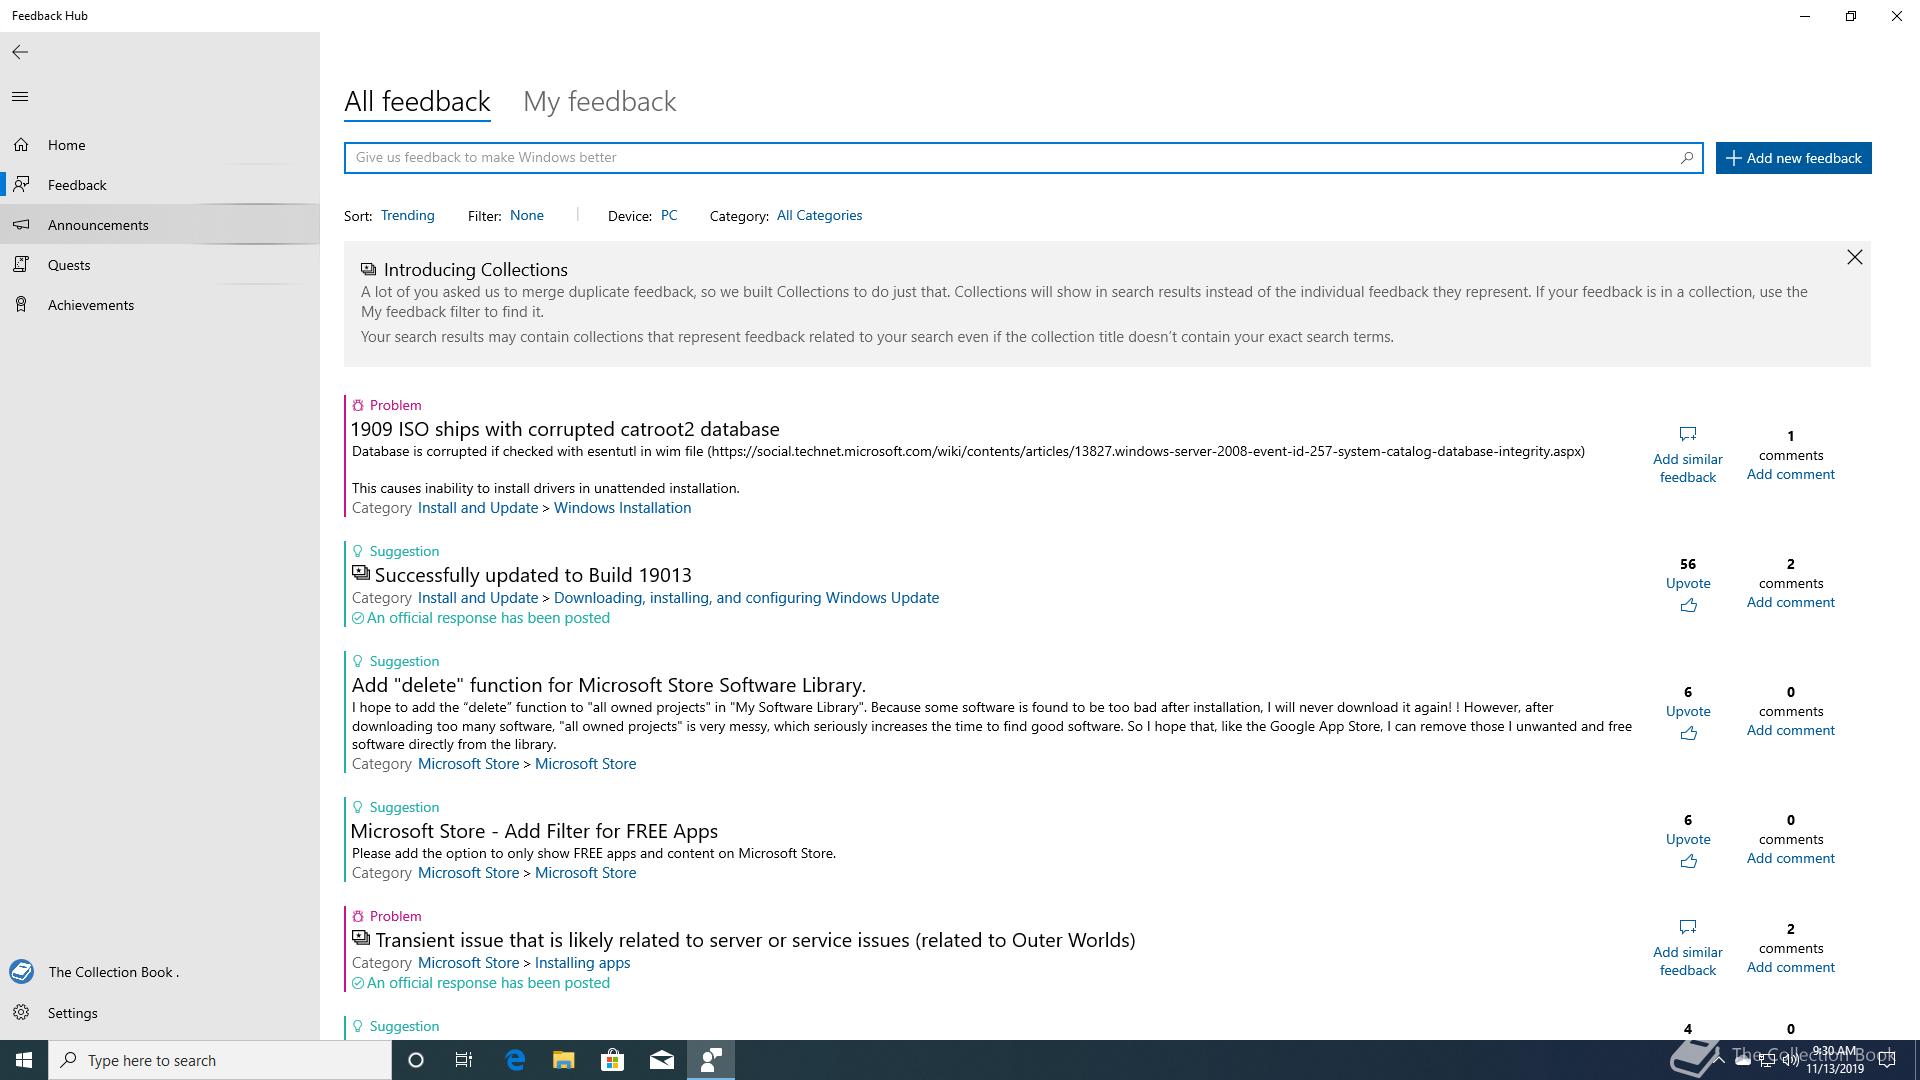The image size is (1920, 1080).
Task: Open Downloading, installing, configuring Windows Update link
Action: tap(746, 598)
